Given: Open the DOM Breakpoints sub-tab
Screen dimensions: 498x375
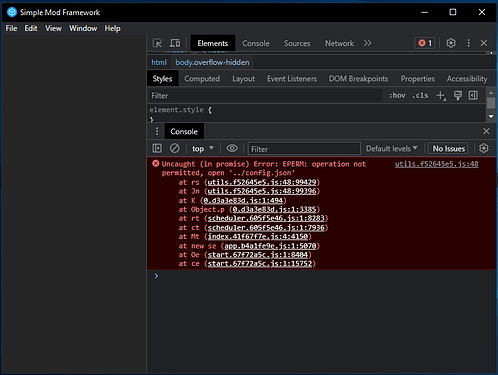Looking at the screenshot, I should tap(358, 79).
